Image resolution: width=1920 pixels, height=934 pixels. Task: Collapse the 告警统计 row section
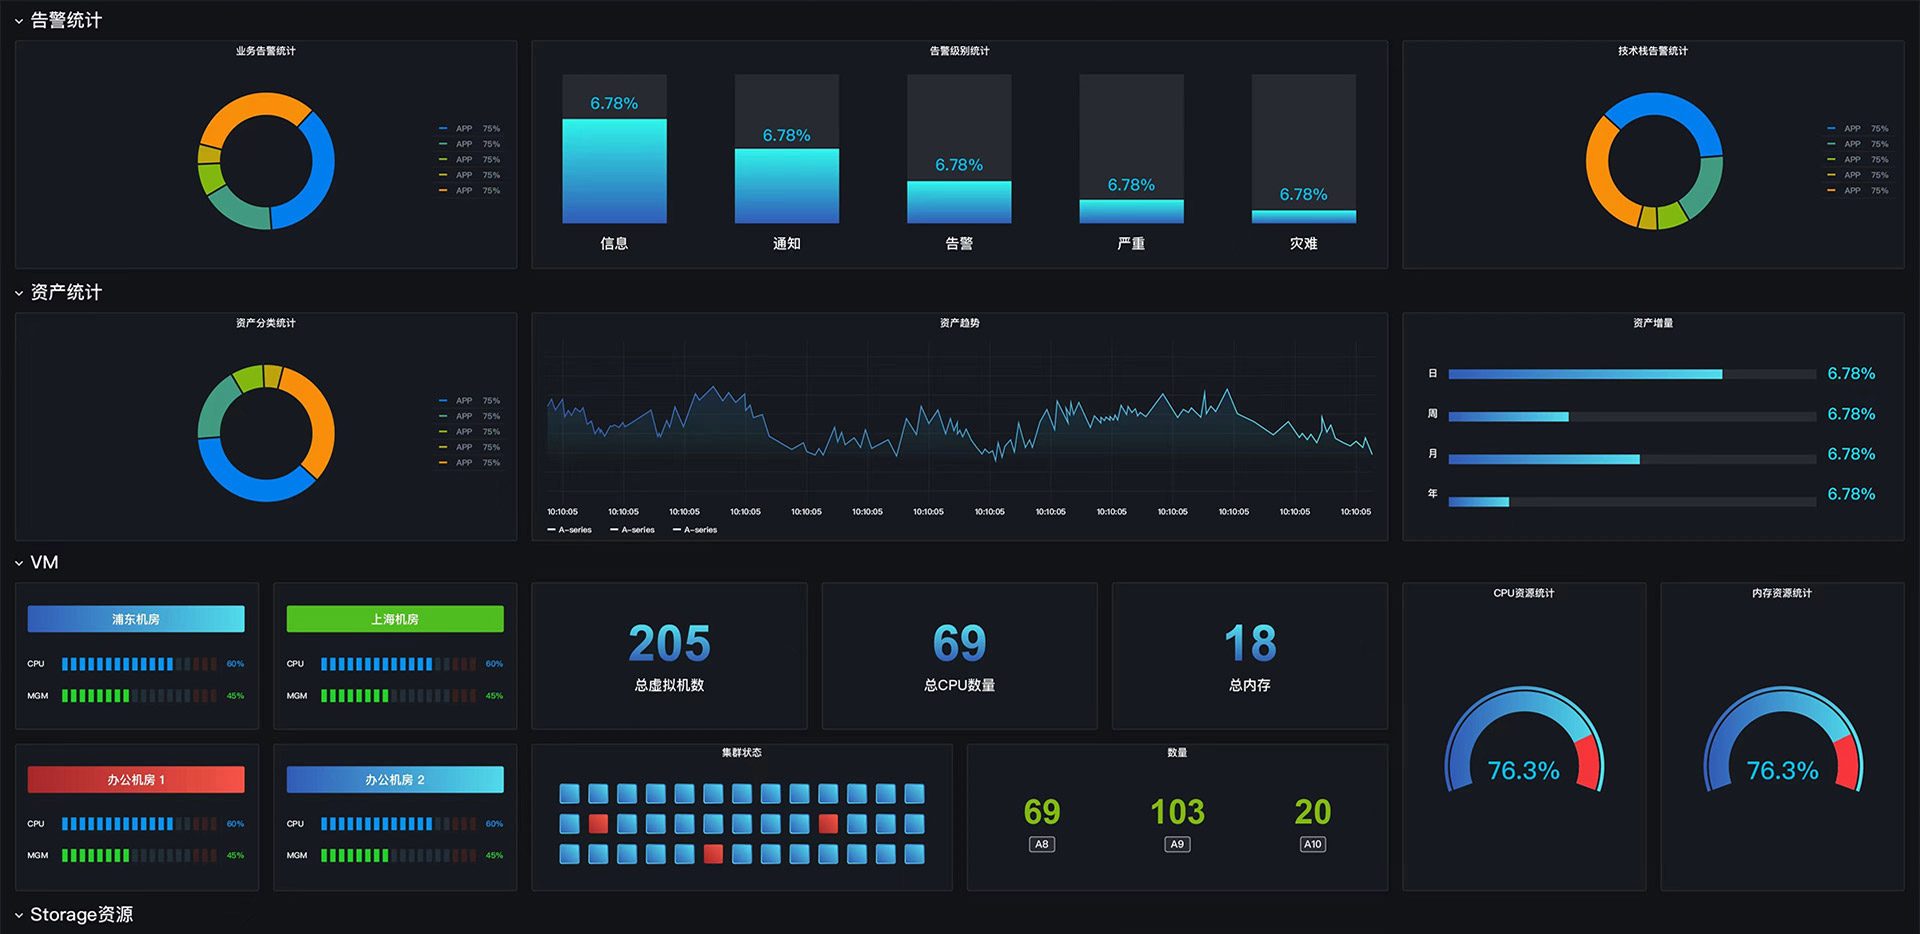tap(19, 21)
